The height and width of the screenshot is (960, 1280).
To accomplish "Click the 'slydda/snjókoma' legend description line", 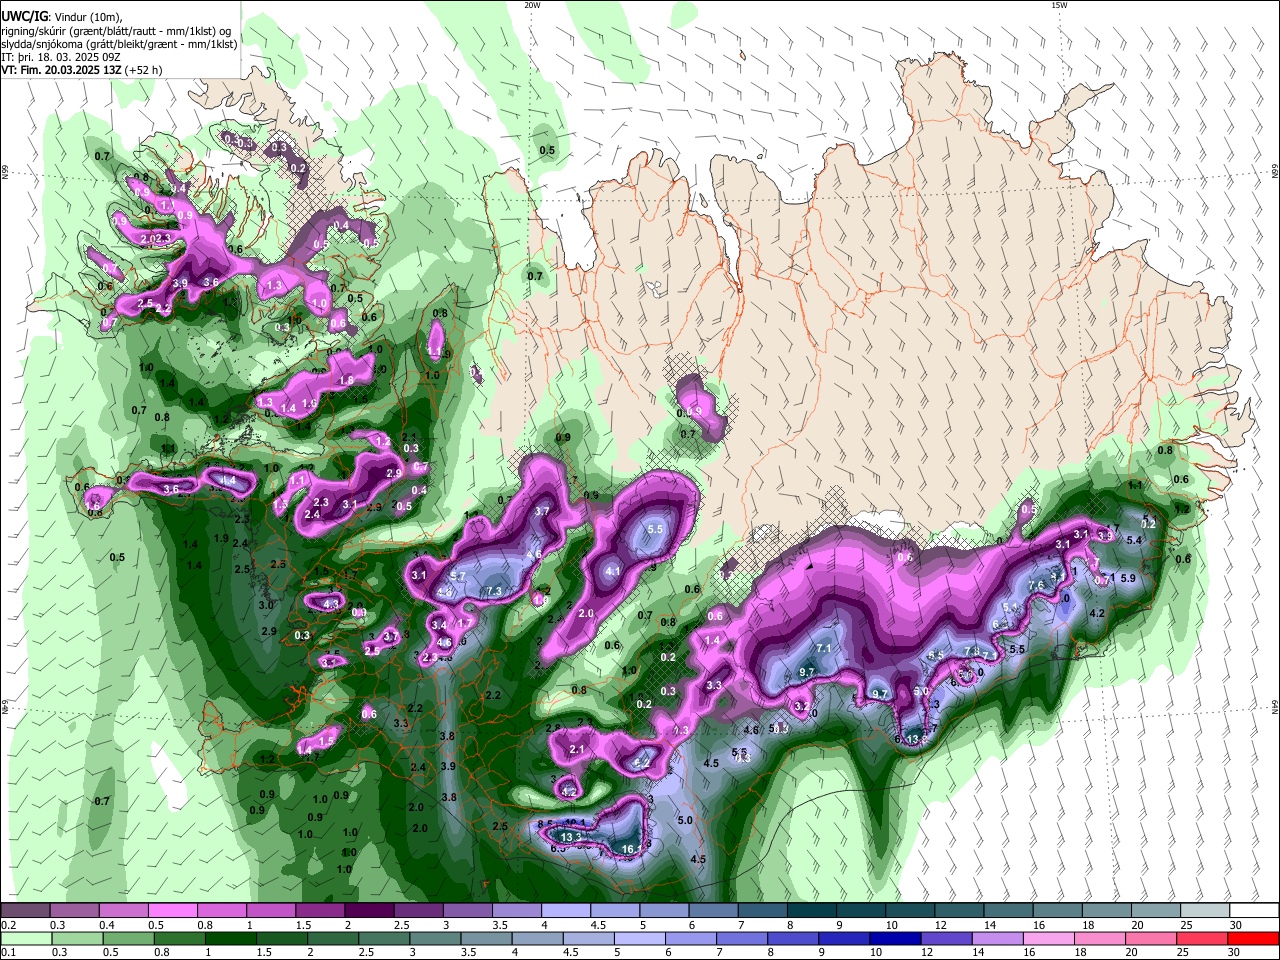I will tap(119, 44).
